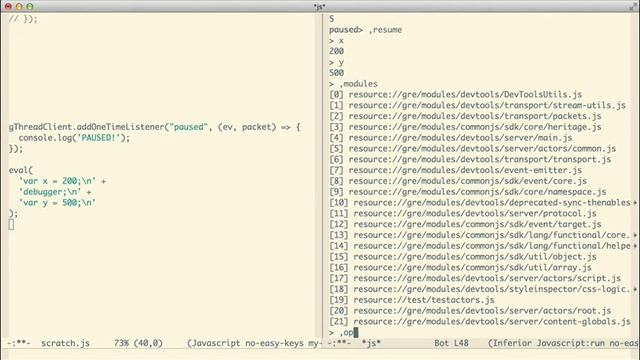This screenshot has height=360, width=640.
Task: Click the scratch.js buffer name in mode line
Action: 65,343
